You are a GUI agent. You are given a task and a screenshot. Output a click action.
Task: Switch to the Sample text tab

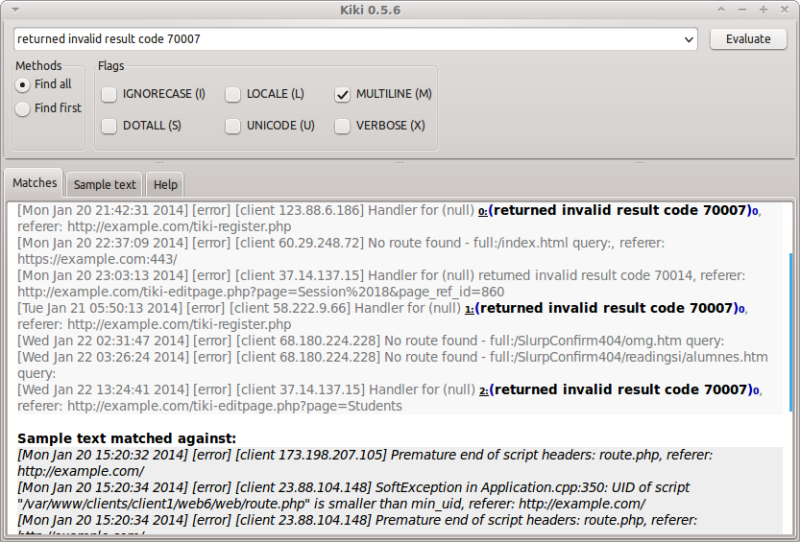pyautogui.click(x=105, y=185)
